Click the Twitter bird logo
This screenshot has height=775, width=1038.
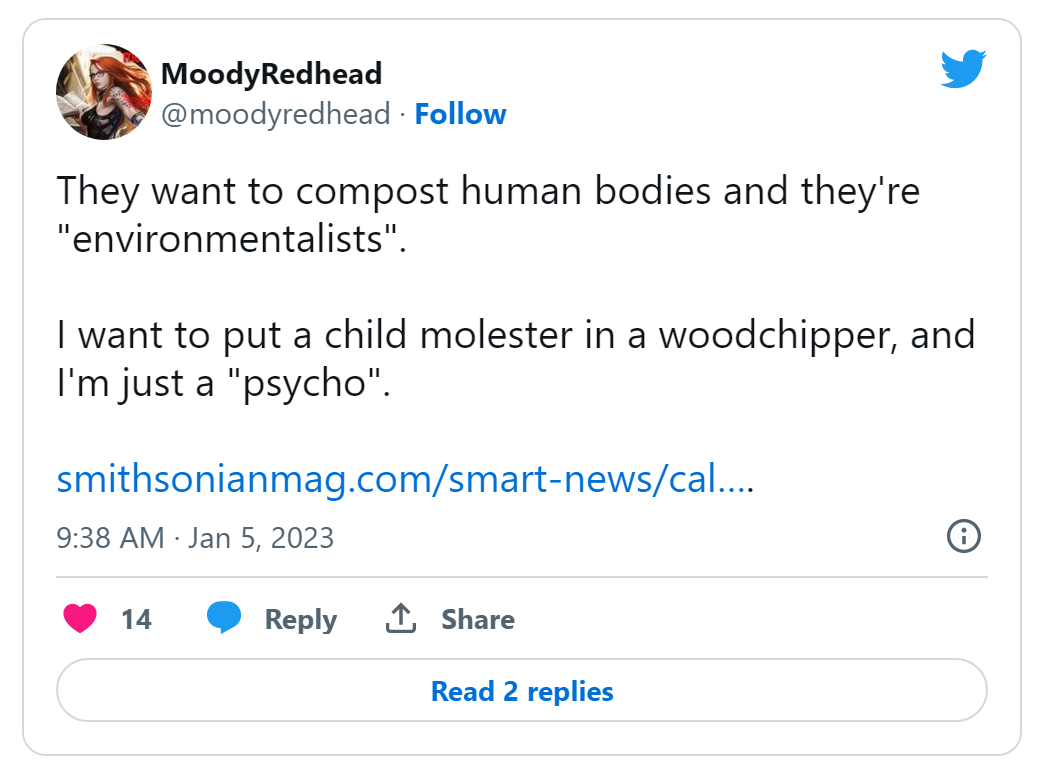(x=963, y=70)
